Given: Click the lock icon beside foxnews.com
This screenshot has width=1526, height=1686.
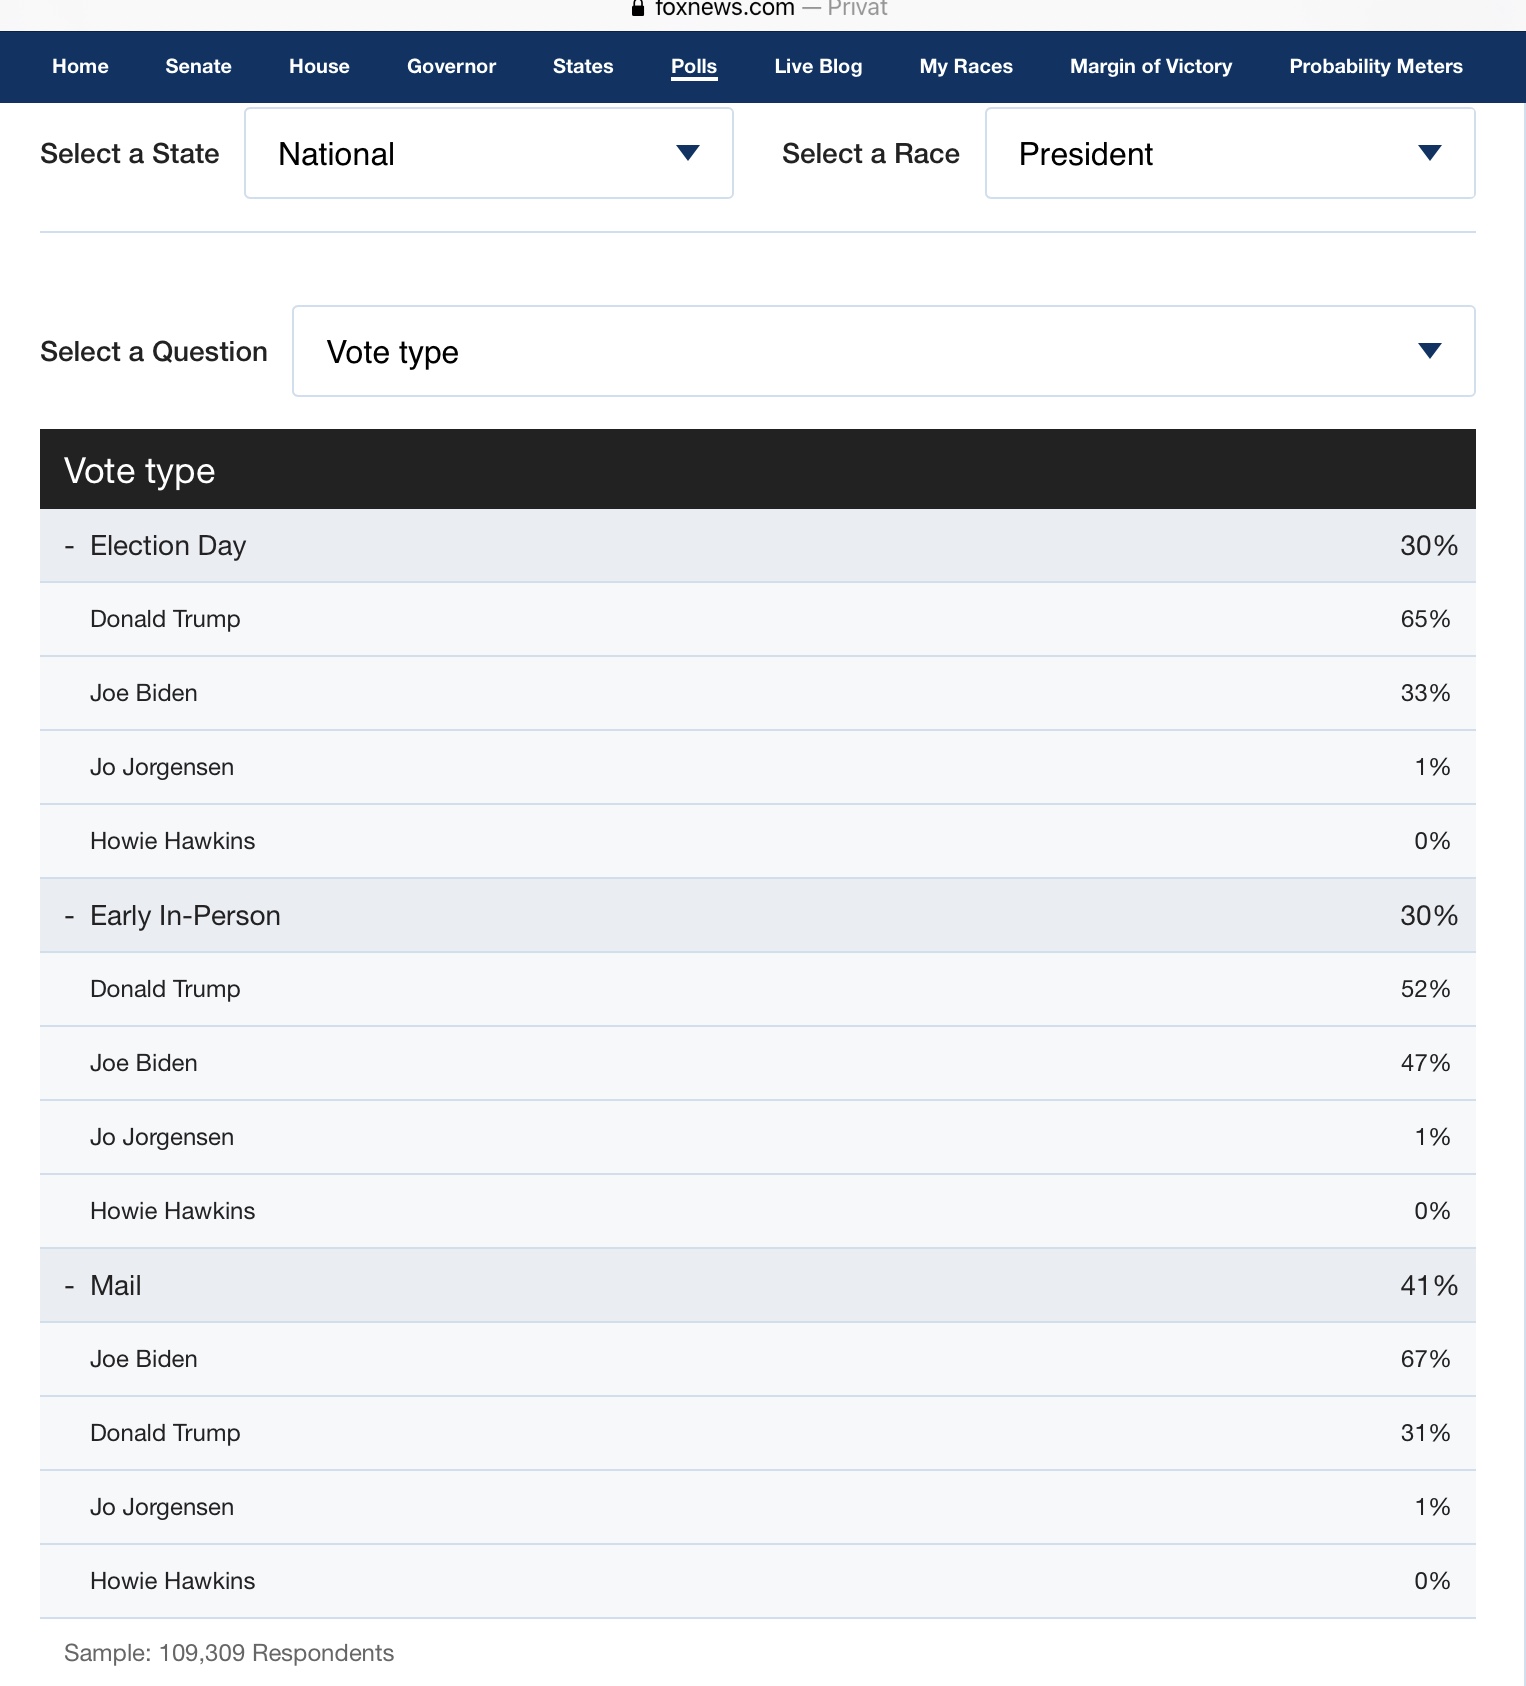Looking at the screenshot, I should pyautogui.click(x=638, y=9).
